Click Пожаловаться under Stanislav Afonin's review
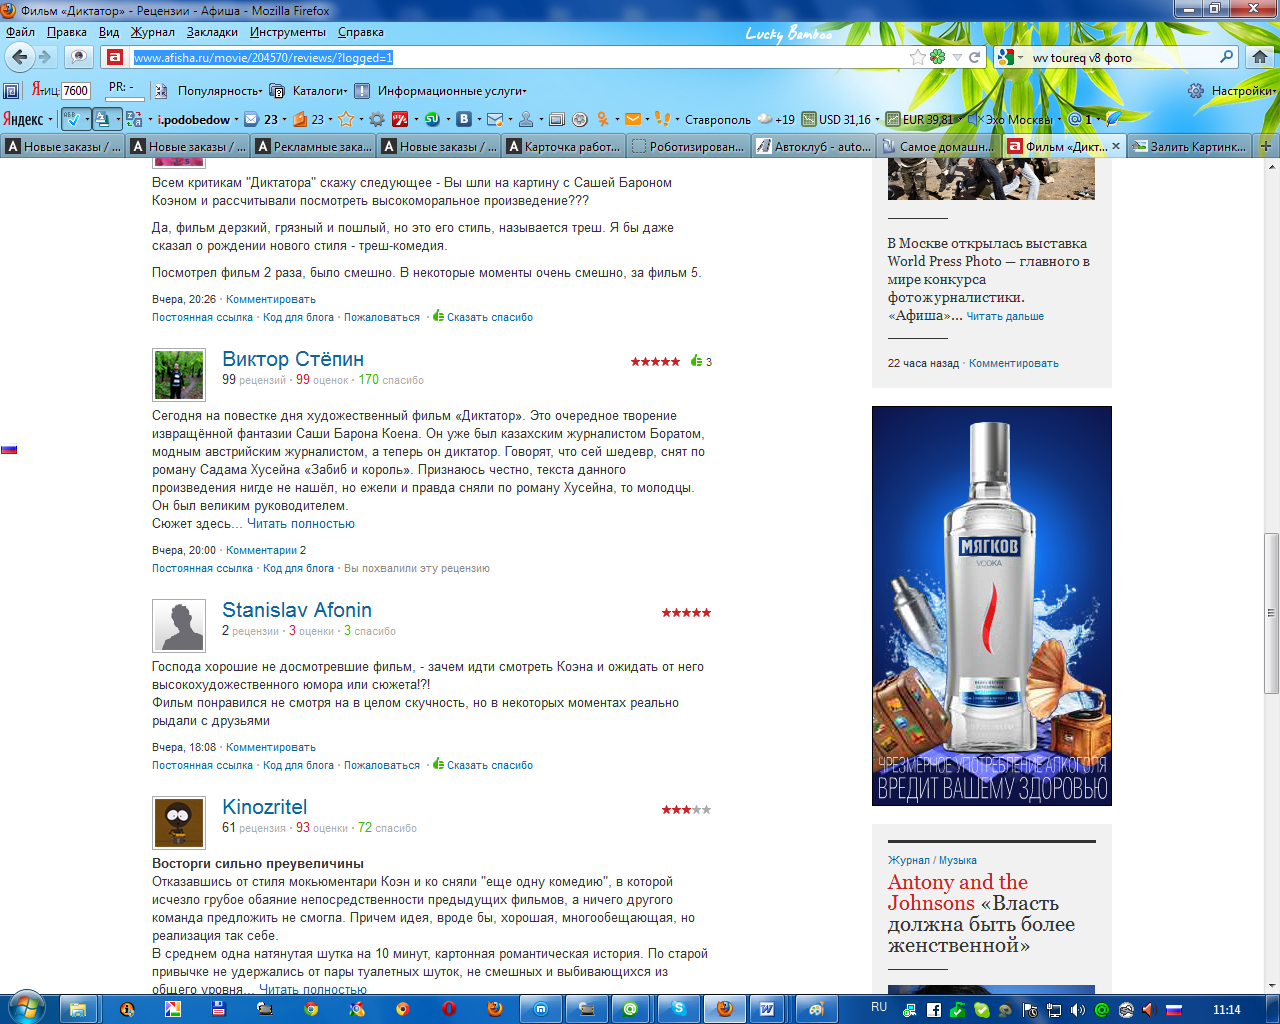This screenshot has height=1024, width=1280. pos(382,765)
